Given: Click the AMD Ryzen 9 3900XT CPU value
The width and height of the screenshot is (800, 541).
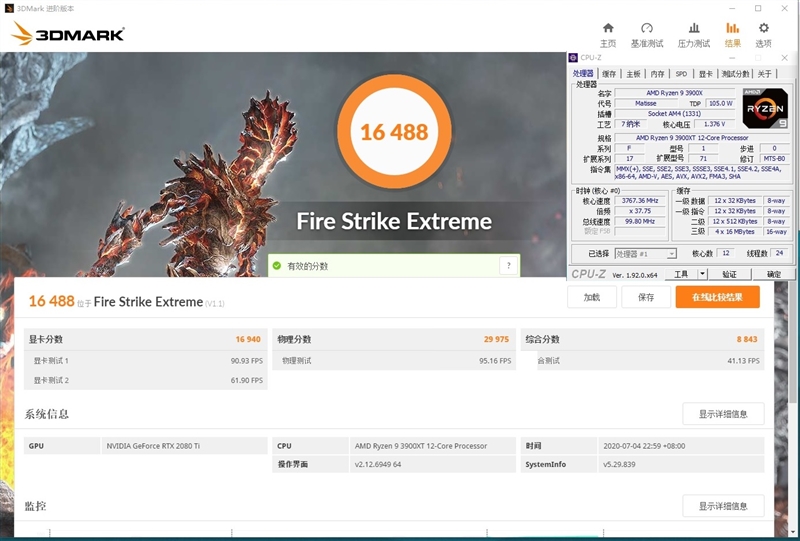Looking at the screenshot, I should 433,446.
